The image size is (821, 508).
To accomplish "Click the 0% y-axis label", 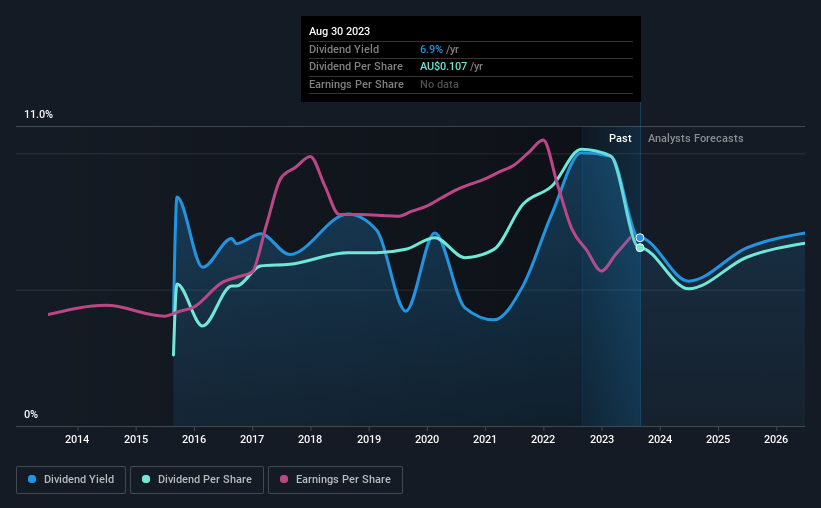I will tap(31, 414).
